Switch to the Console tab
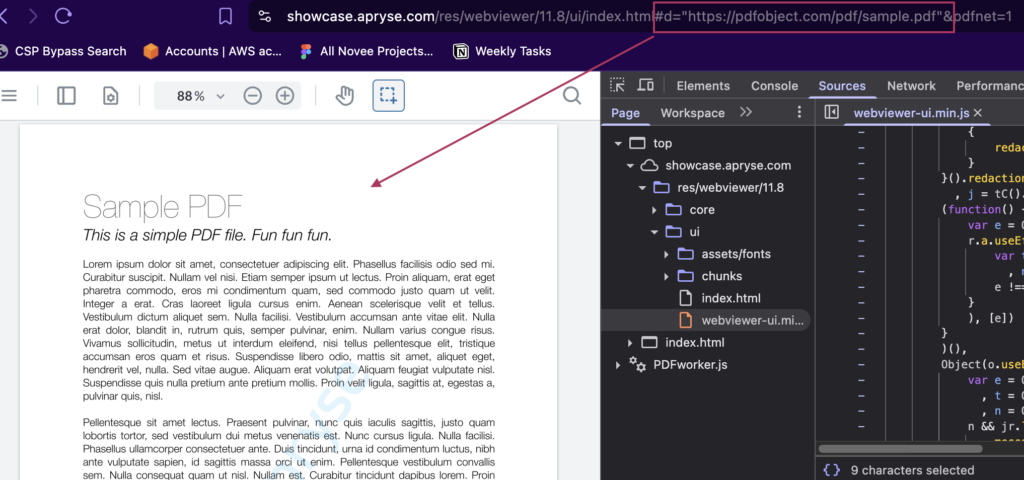Screen dimensions: 1024x480 (774, 86)
